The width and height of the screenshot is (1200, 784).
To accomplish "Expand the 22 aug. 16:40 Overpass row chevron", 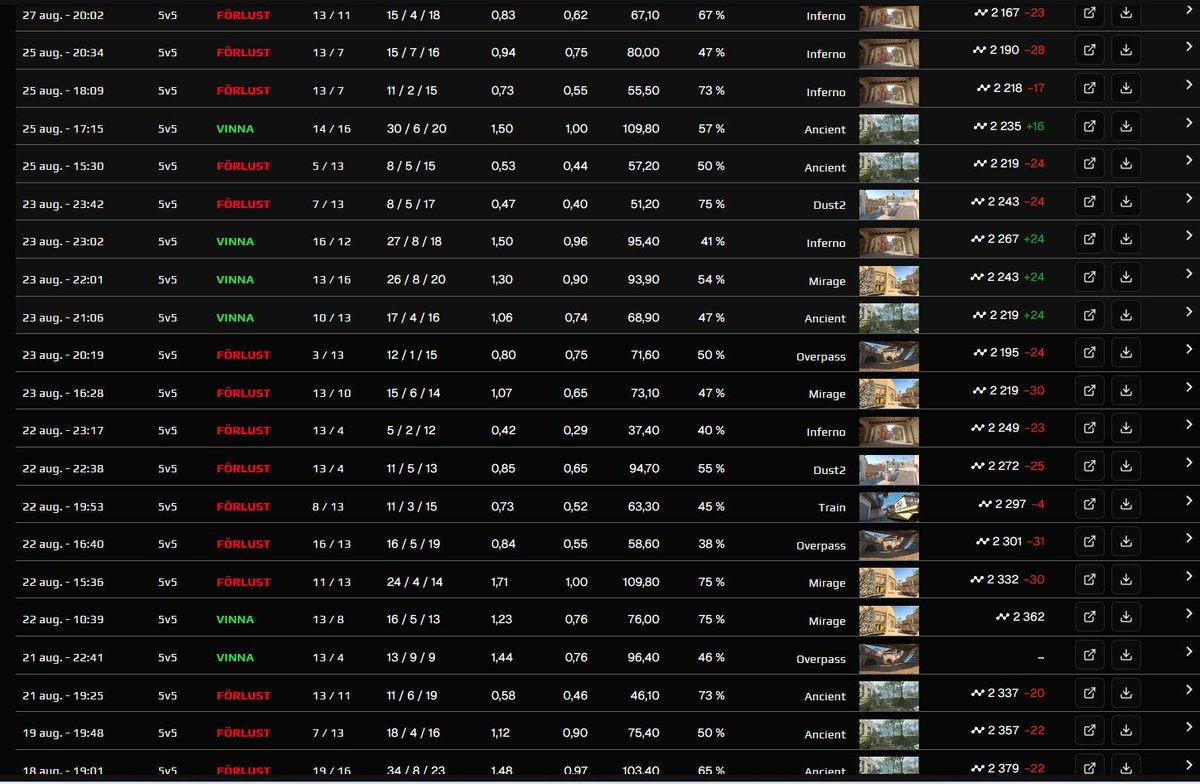I will coord(1189,538).
